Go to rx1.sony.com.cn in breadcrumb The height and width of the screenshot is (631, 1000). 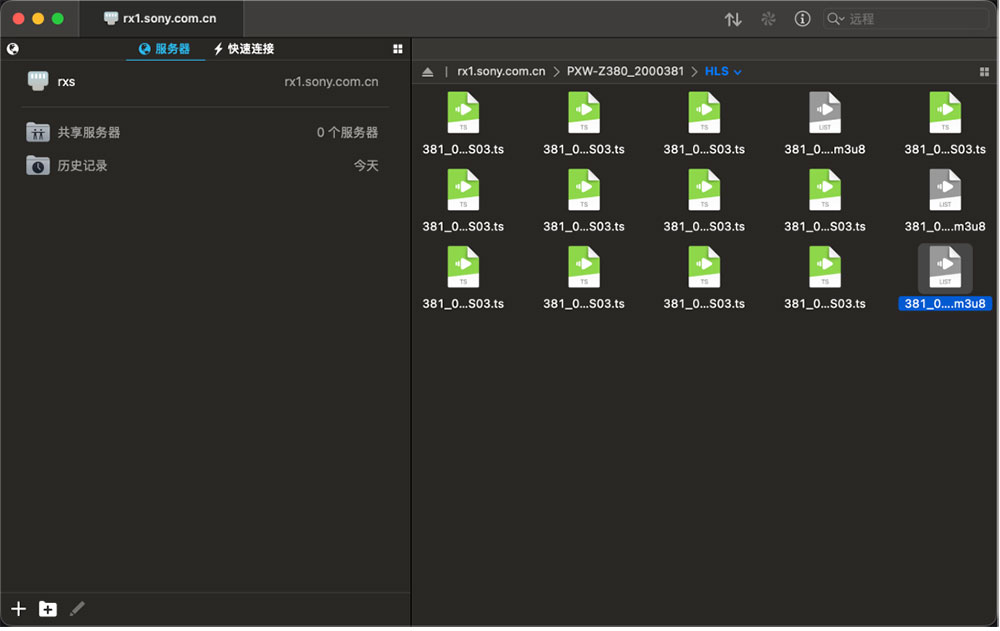coord(501,71)
